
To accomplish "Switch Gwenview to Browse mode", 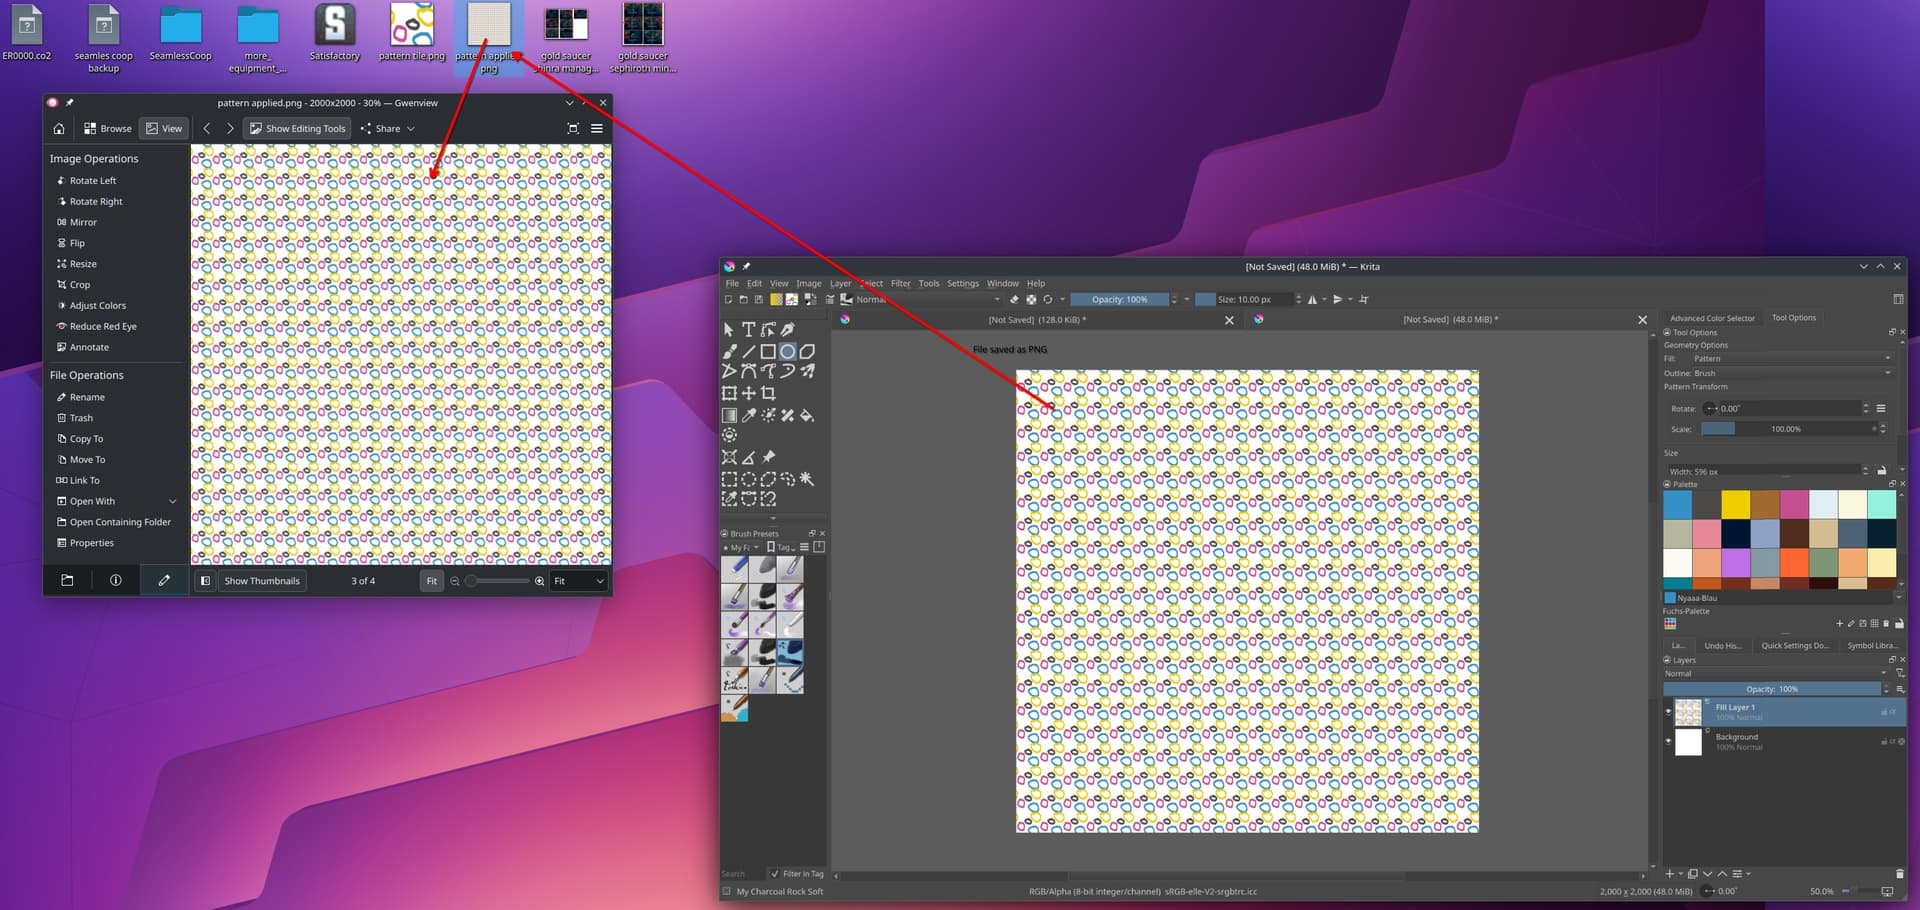I will 108,128.
